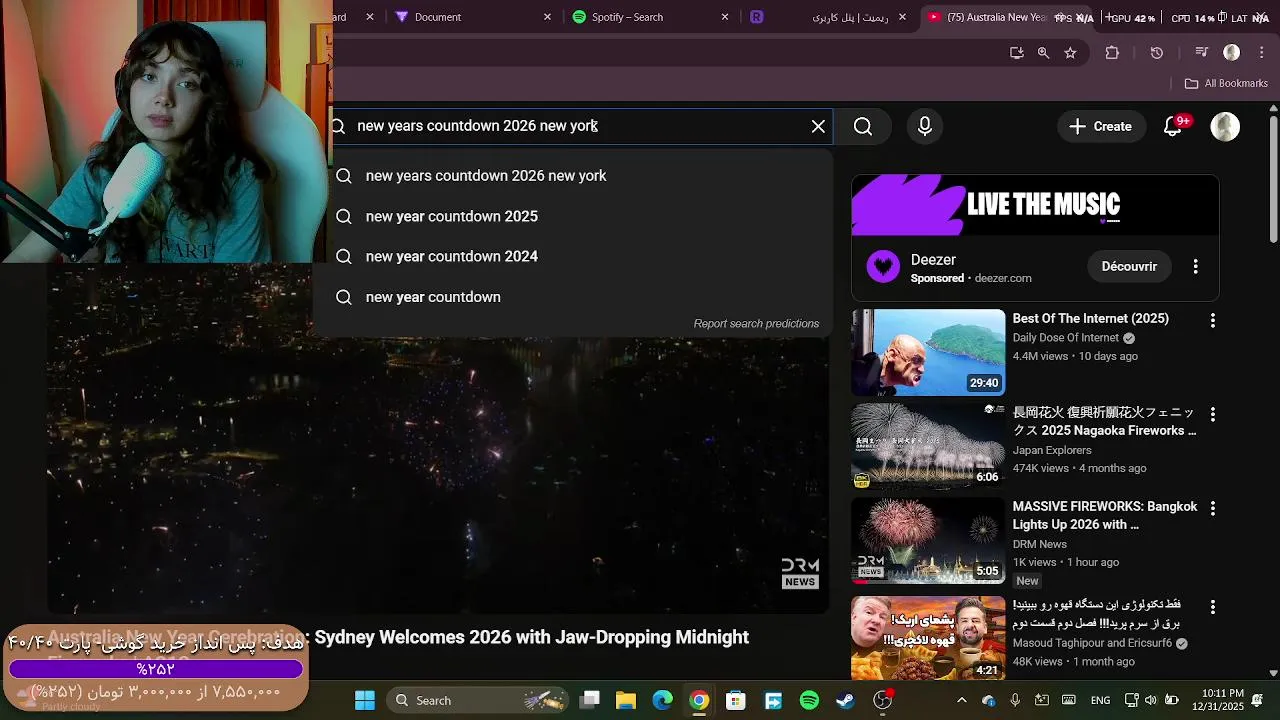
Task: Click the YouTube search magnifier button
Action: 863,126
